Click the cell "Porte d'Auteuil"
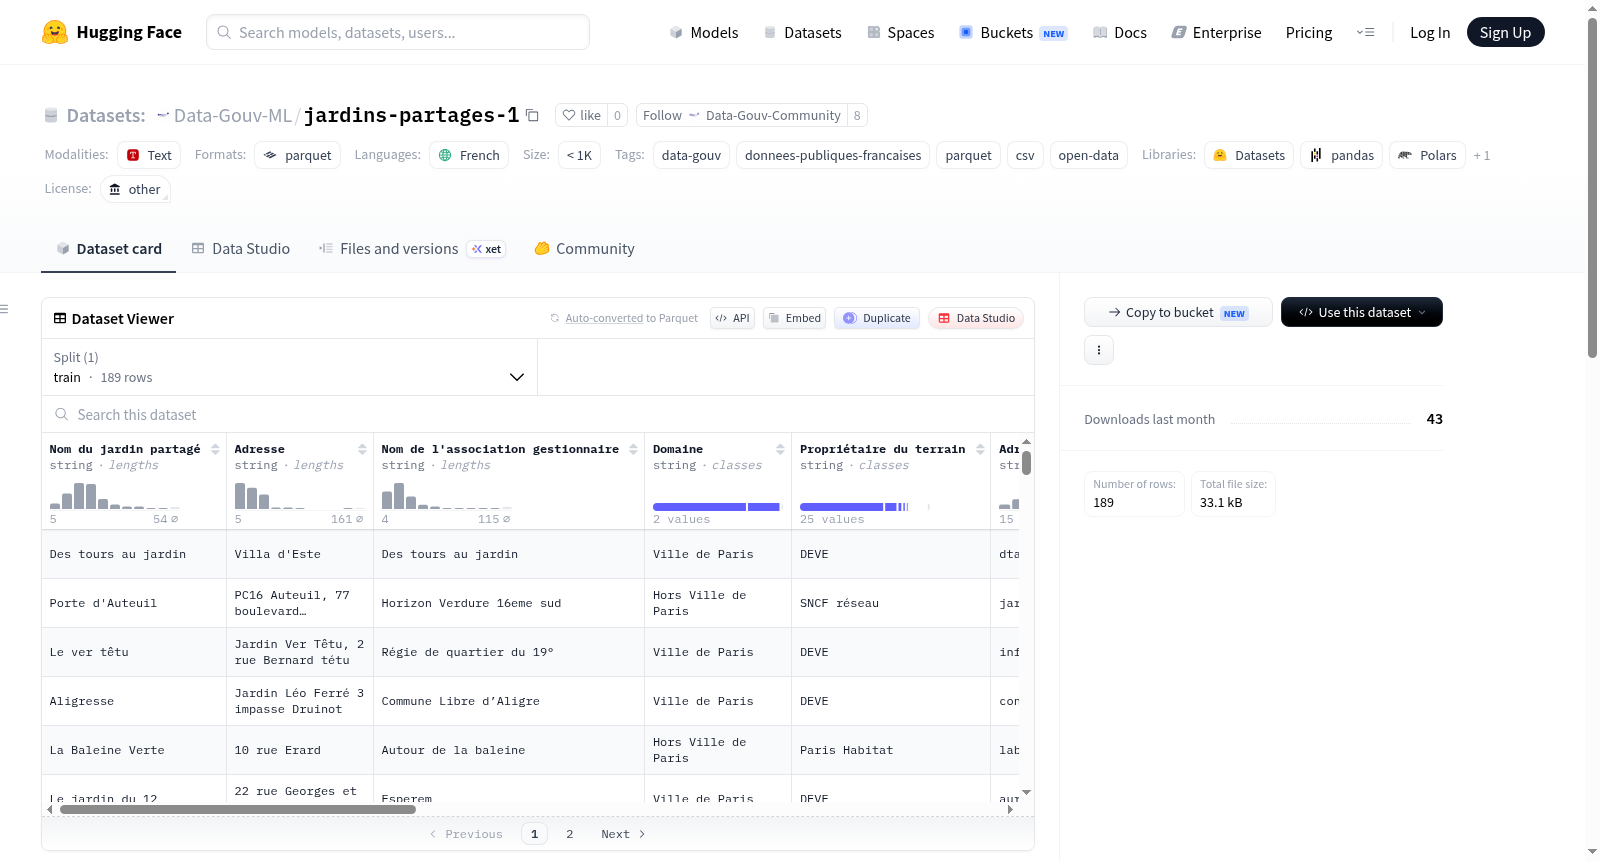This screenshot has height=861, width=1600. (134, 603)
